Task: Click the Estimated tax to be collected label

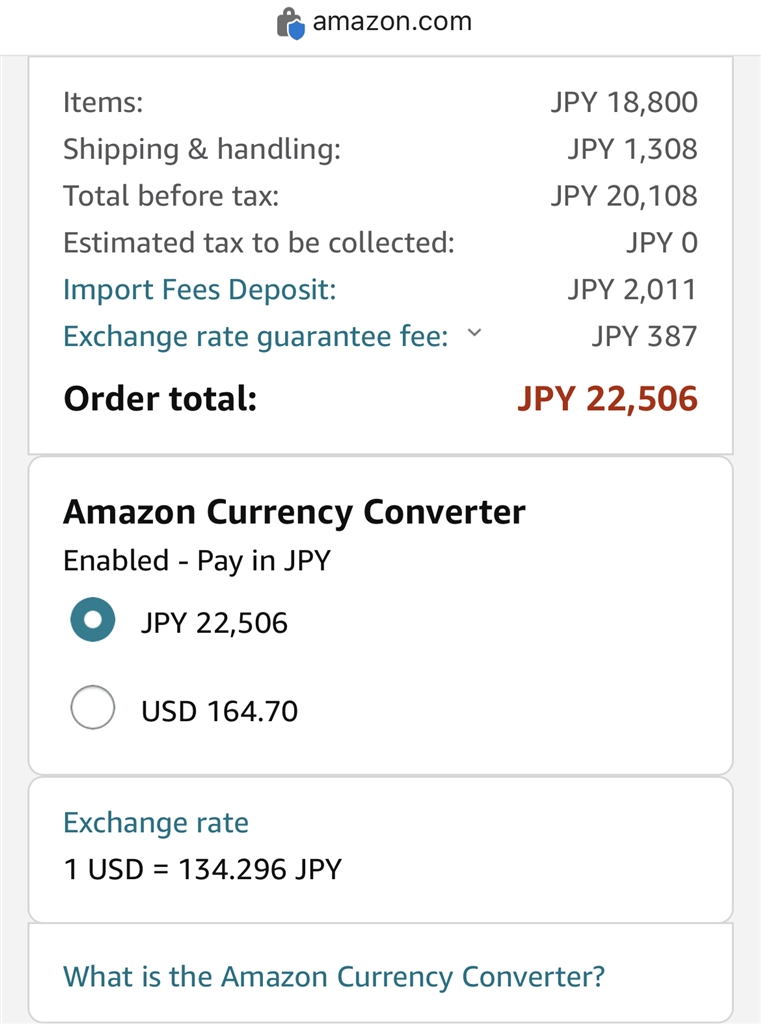Action: point(258,243)
